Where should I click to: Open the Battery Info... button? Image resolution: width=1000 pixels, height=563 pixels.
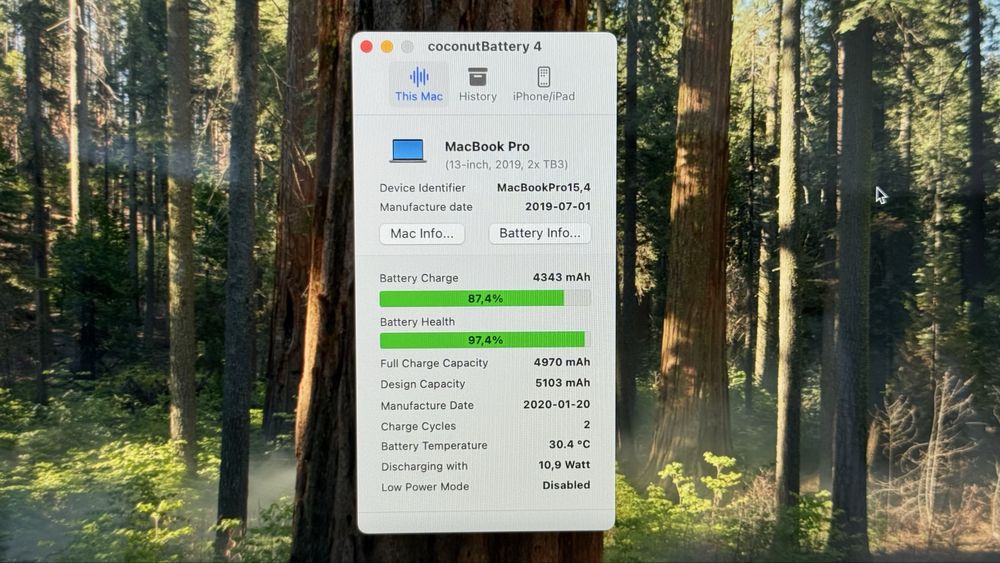click(x=540, y=233)
